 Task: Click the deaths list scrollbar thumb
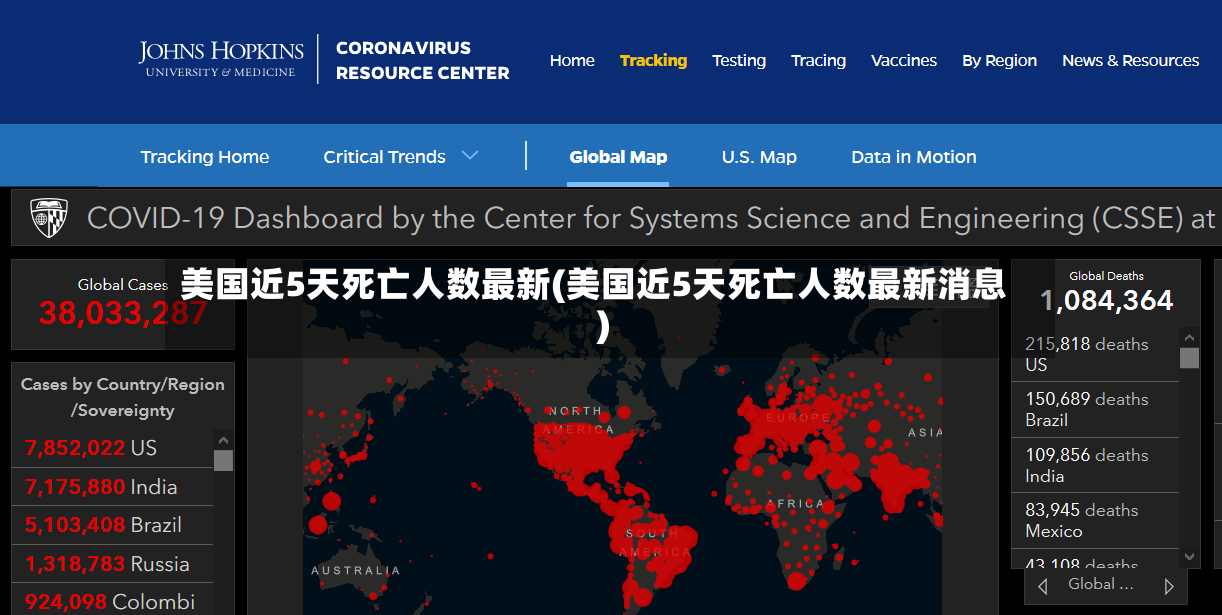click(x=1189, y=358)
